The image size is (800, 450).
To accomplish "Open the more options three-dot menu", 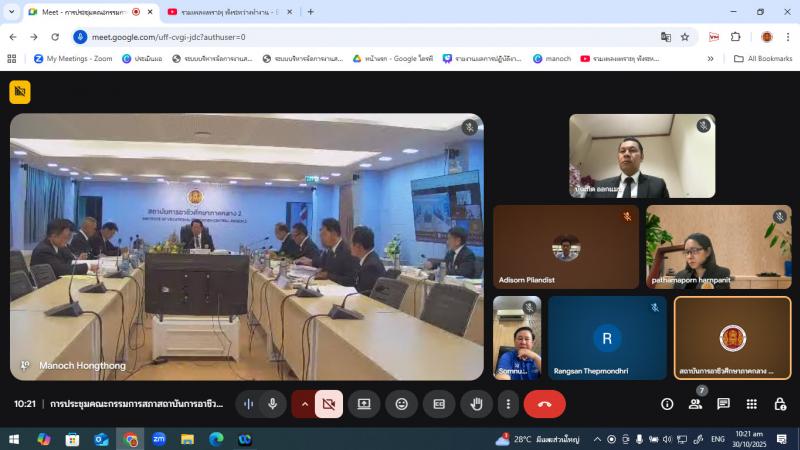I will point(508,404).
